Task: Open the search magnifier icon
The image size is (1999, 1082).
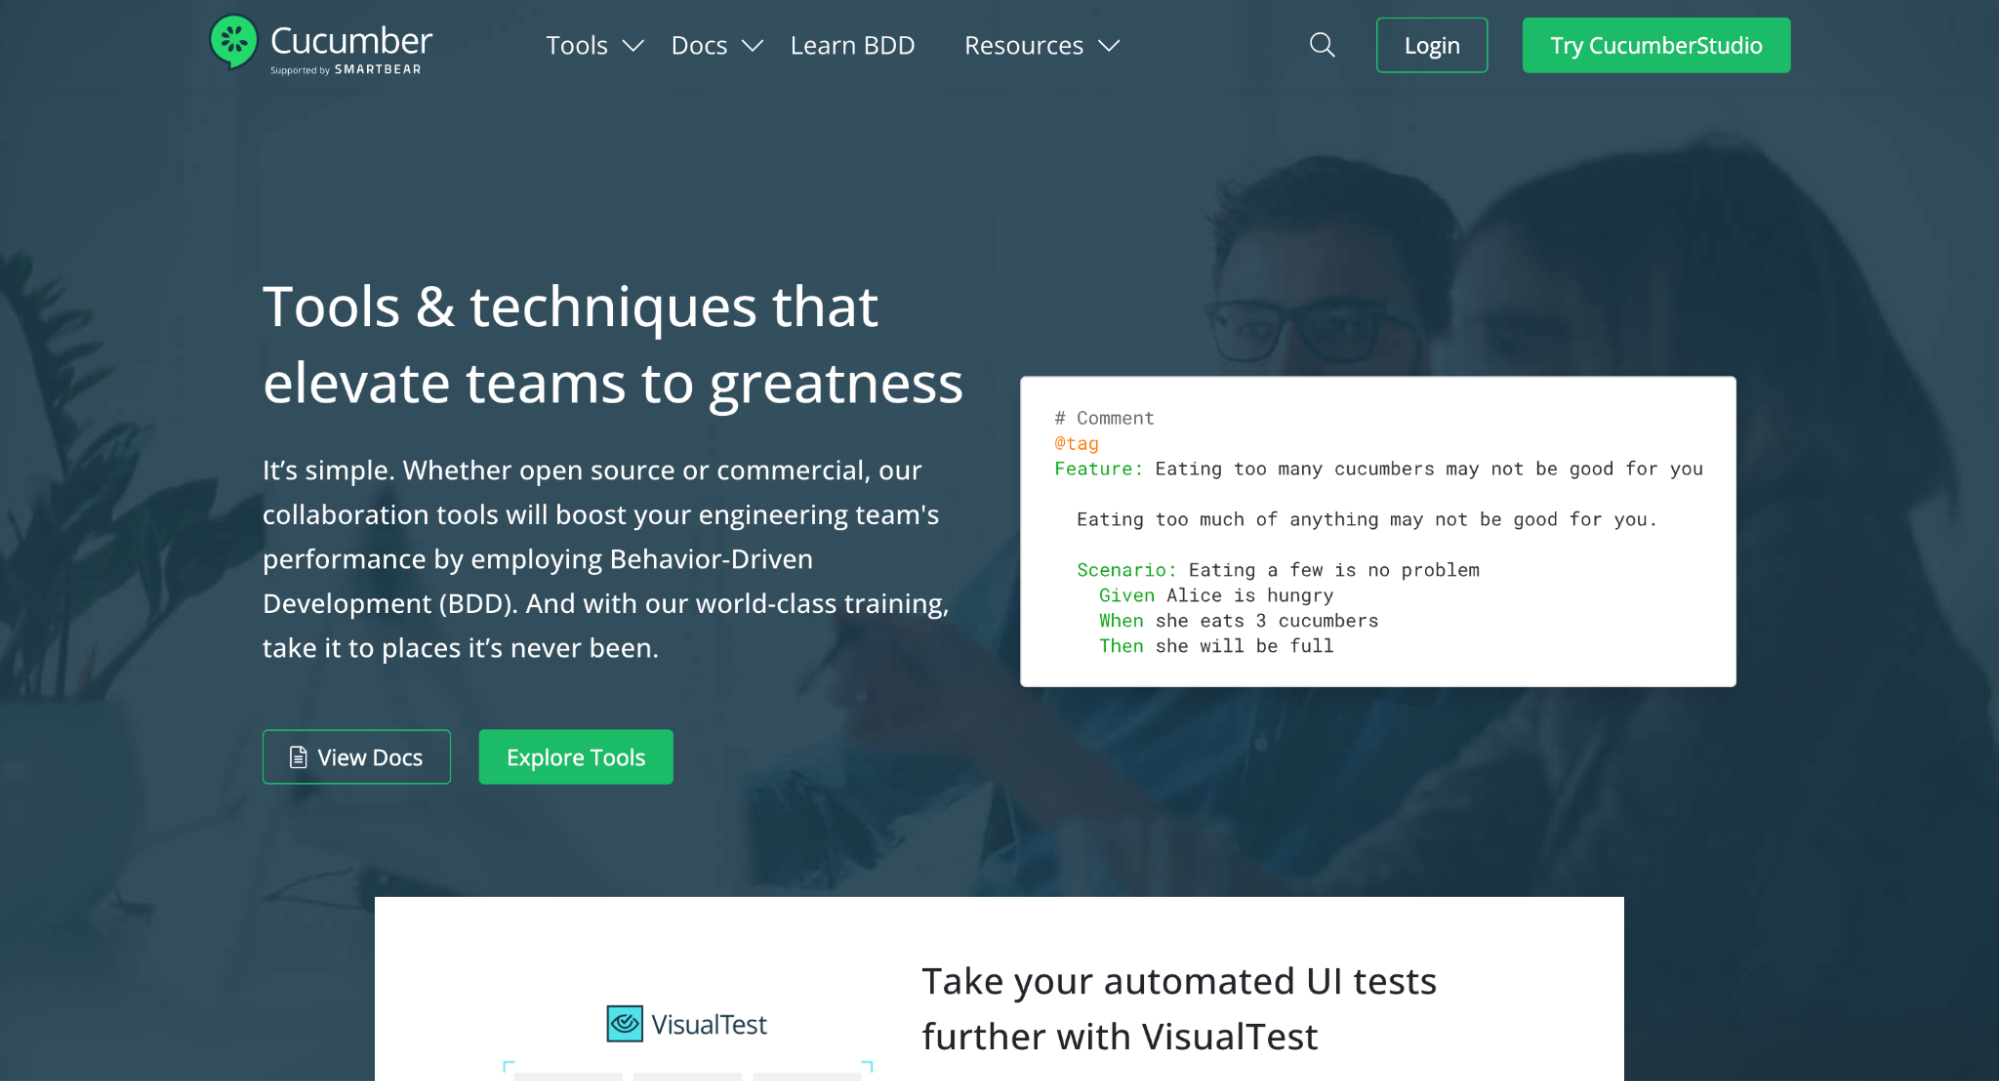Action: 1322,45
